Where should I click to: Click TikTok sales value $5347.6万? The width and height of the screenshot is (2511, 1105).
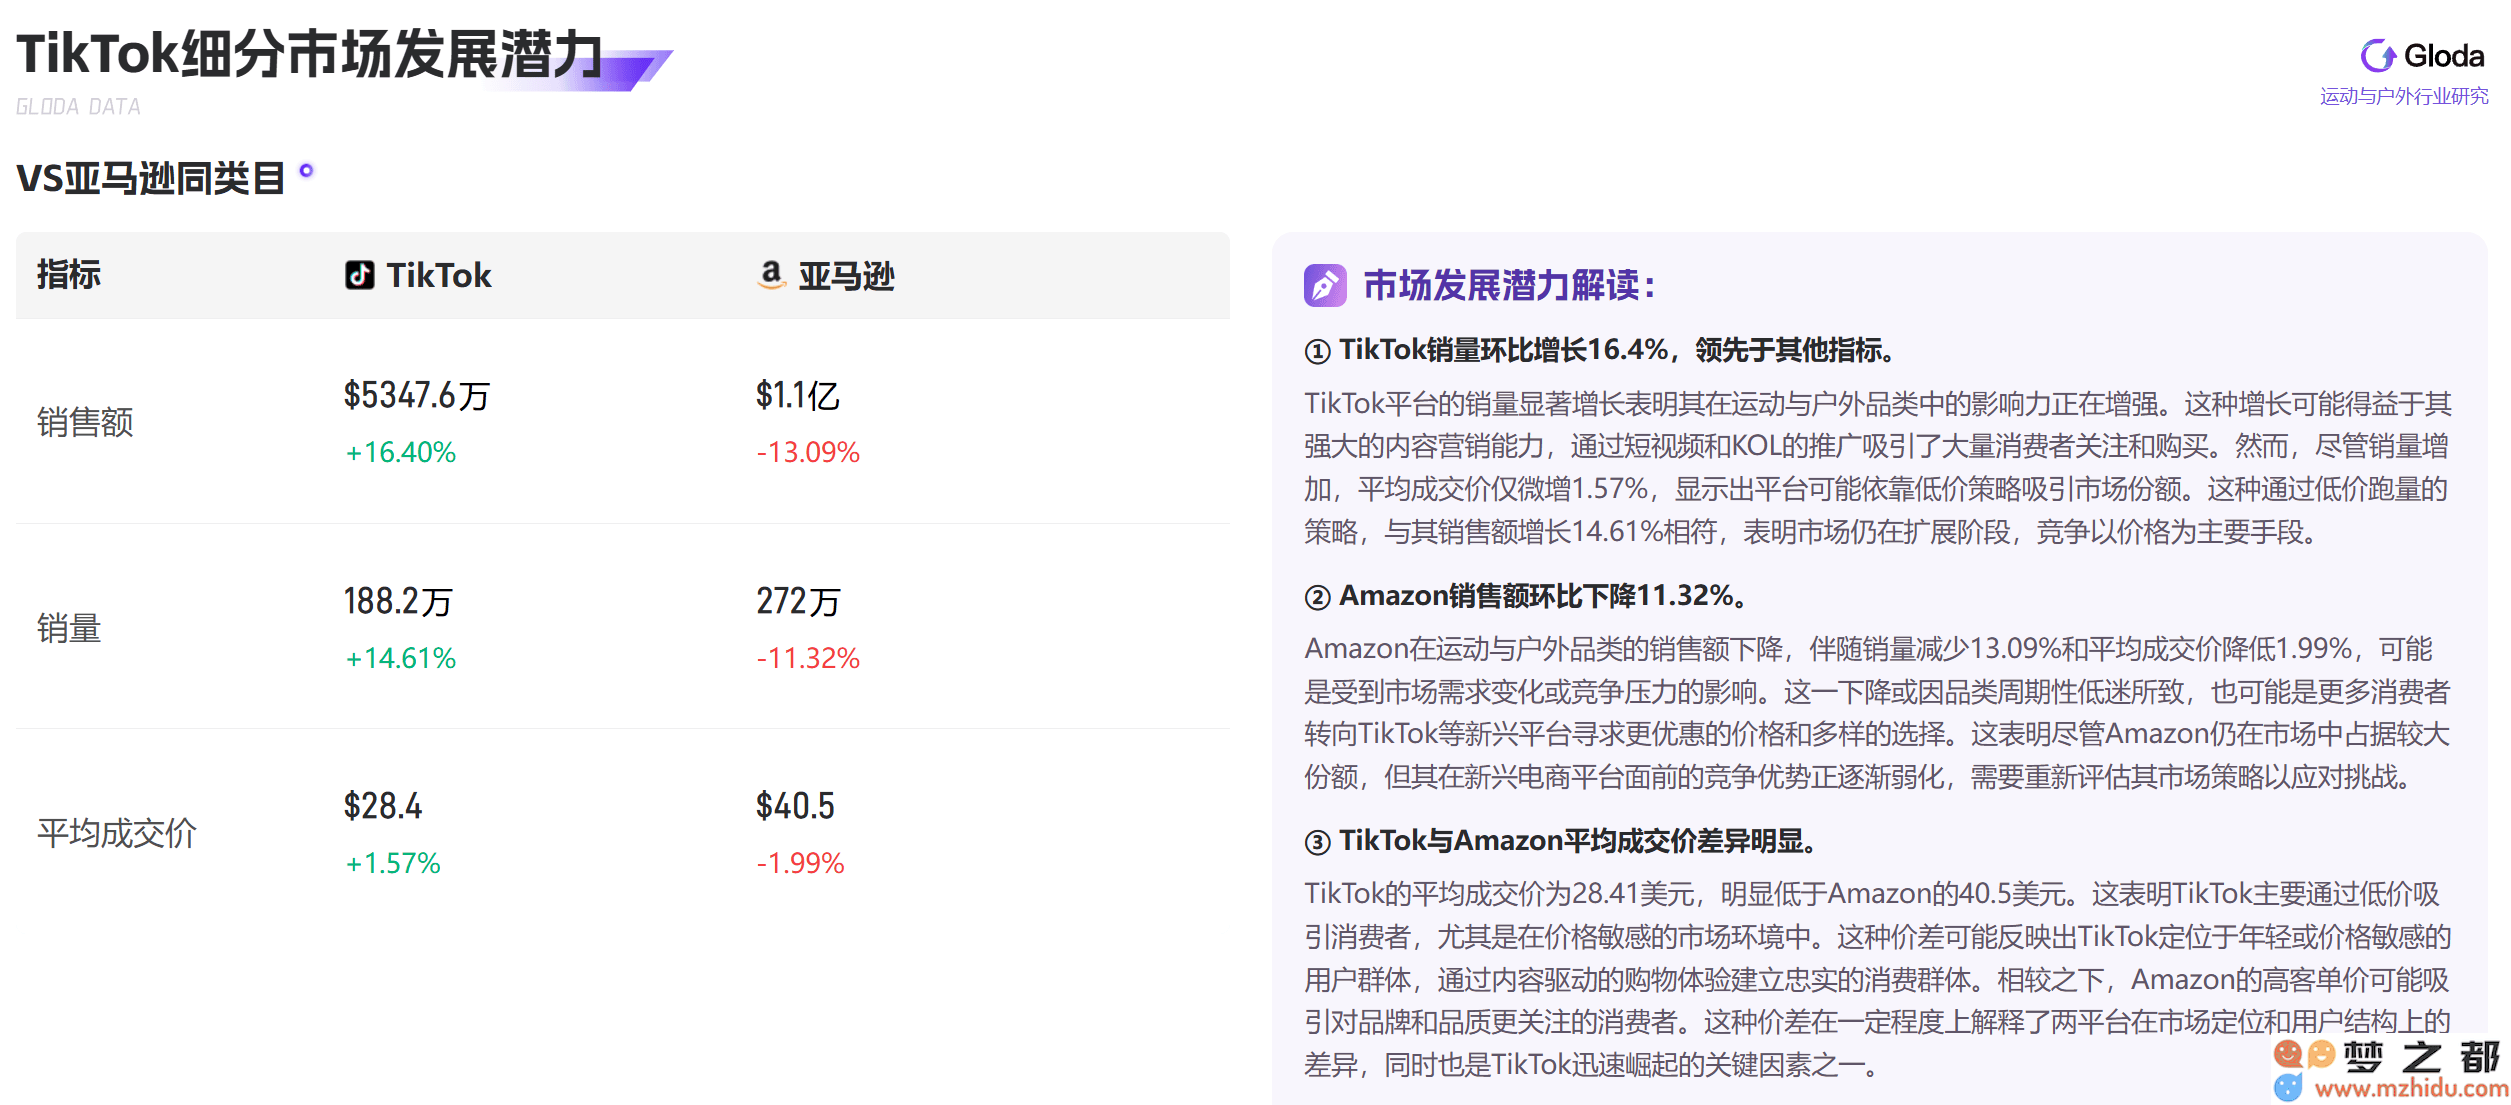point(417,395)
